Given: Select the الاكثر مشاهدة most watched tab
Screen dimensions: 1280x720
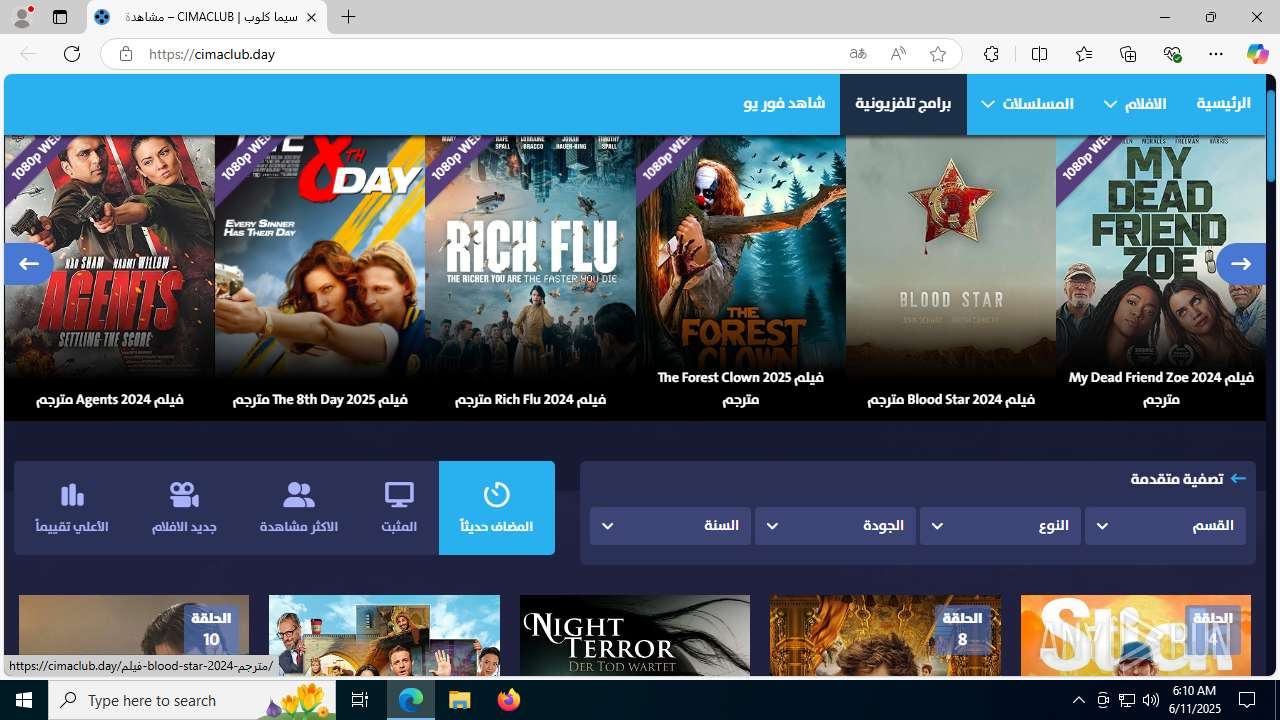Looking at the screenshot, I should 298,508.
